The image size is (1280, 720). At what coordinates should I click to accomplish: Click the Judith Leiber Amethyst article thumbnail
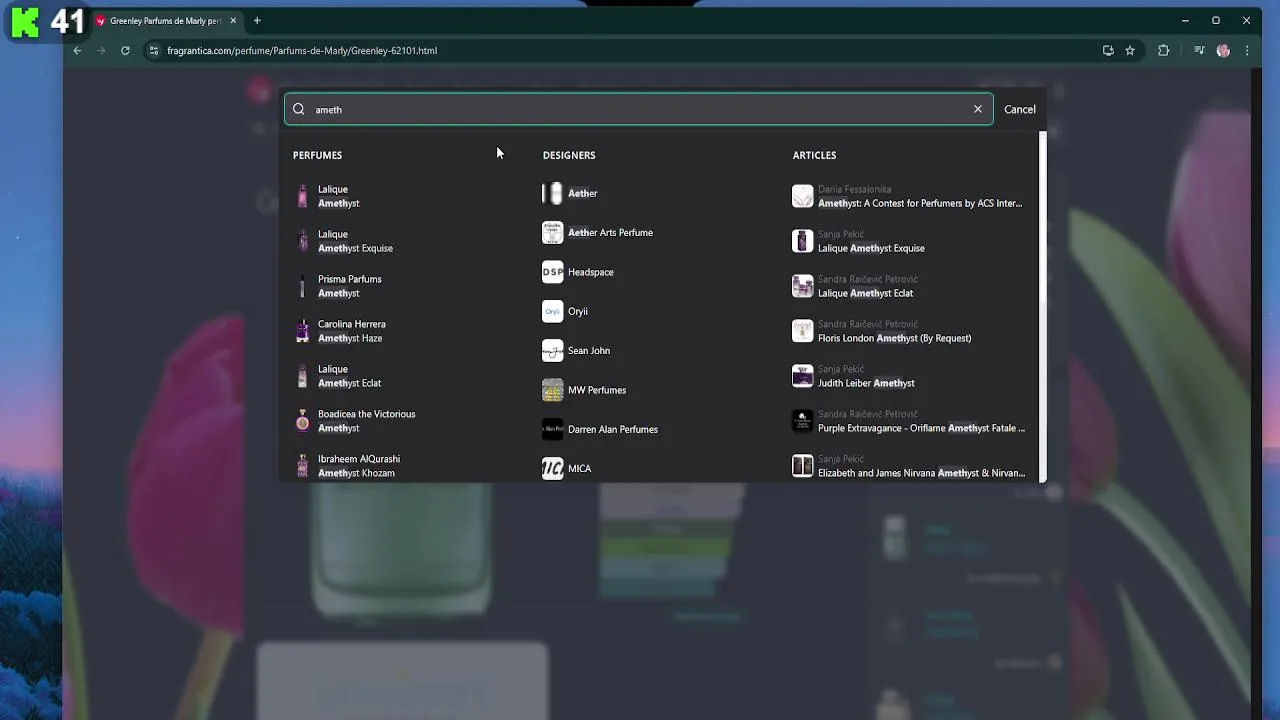pos(803,376)
